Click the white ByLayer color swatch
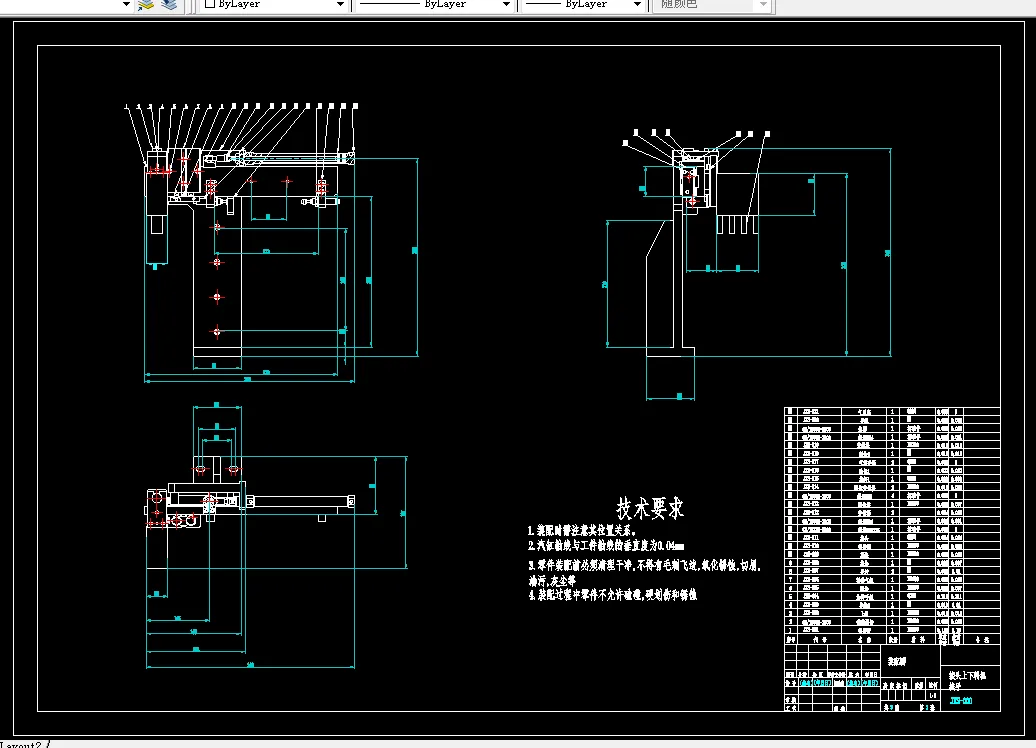Screen dimensions: 1036x748 210,5
